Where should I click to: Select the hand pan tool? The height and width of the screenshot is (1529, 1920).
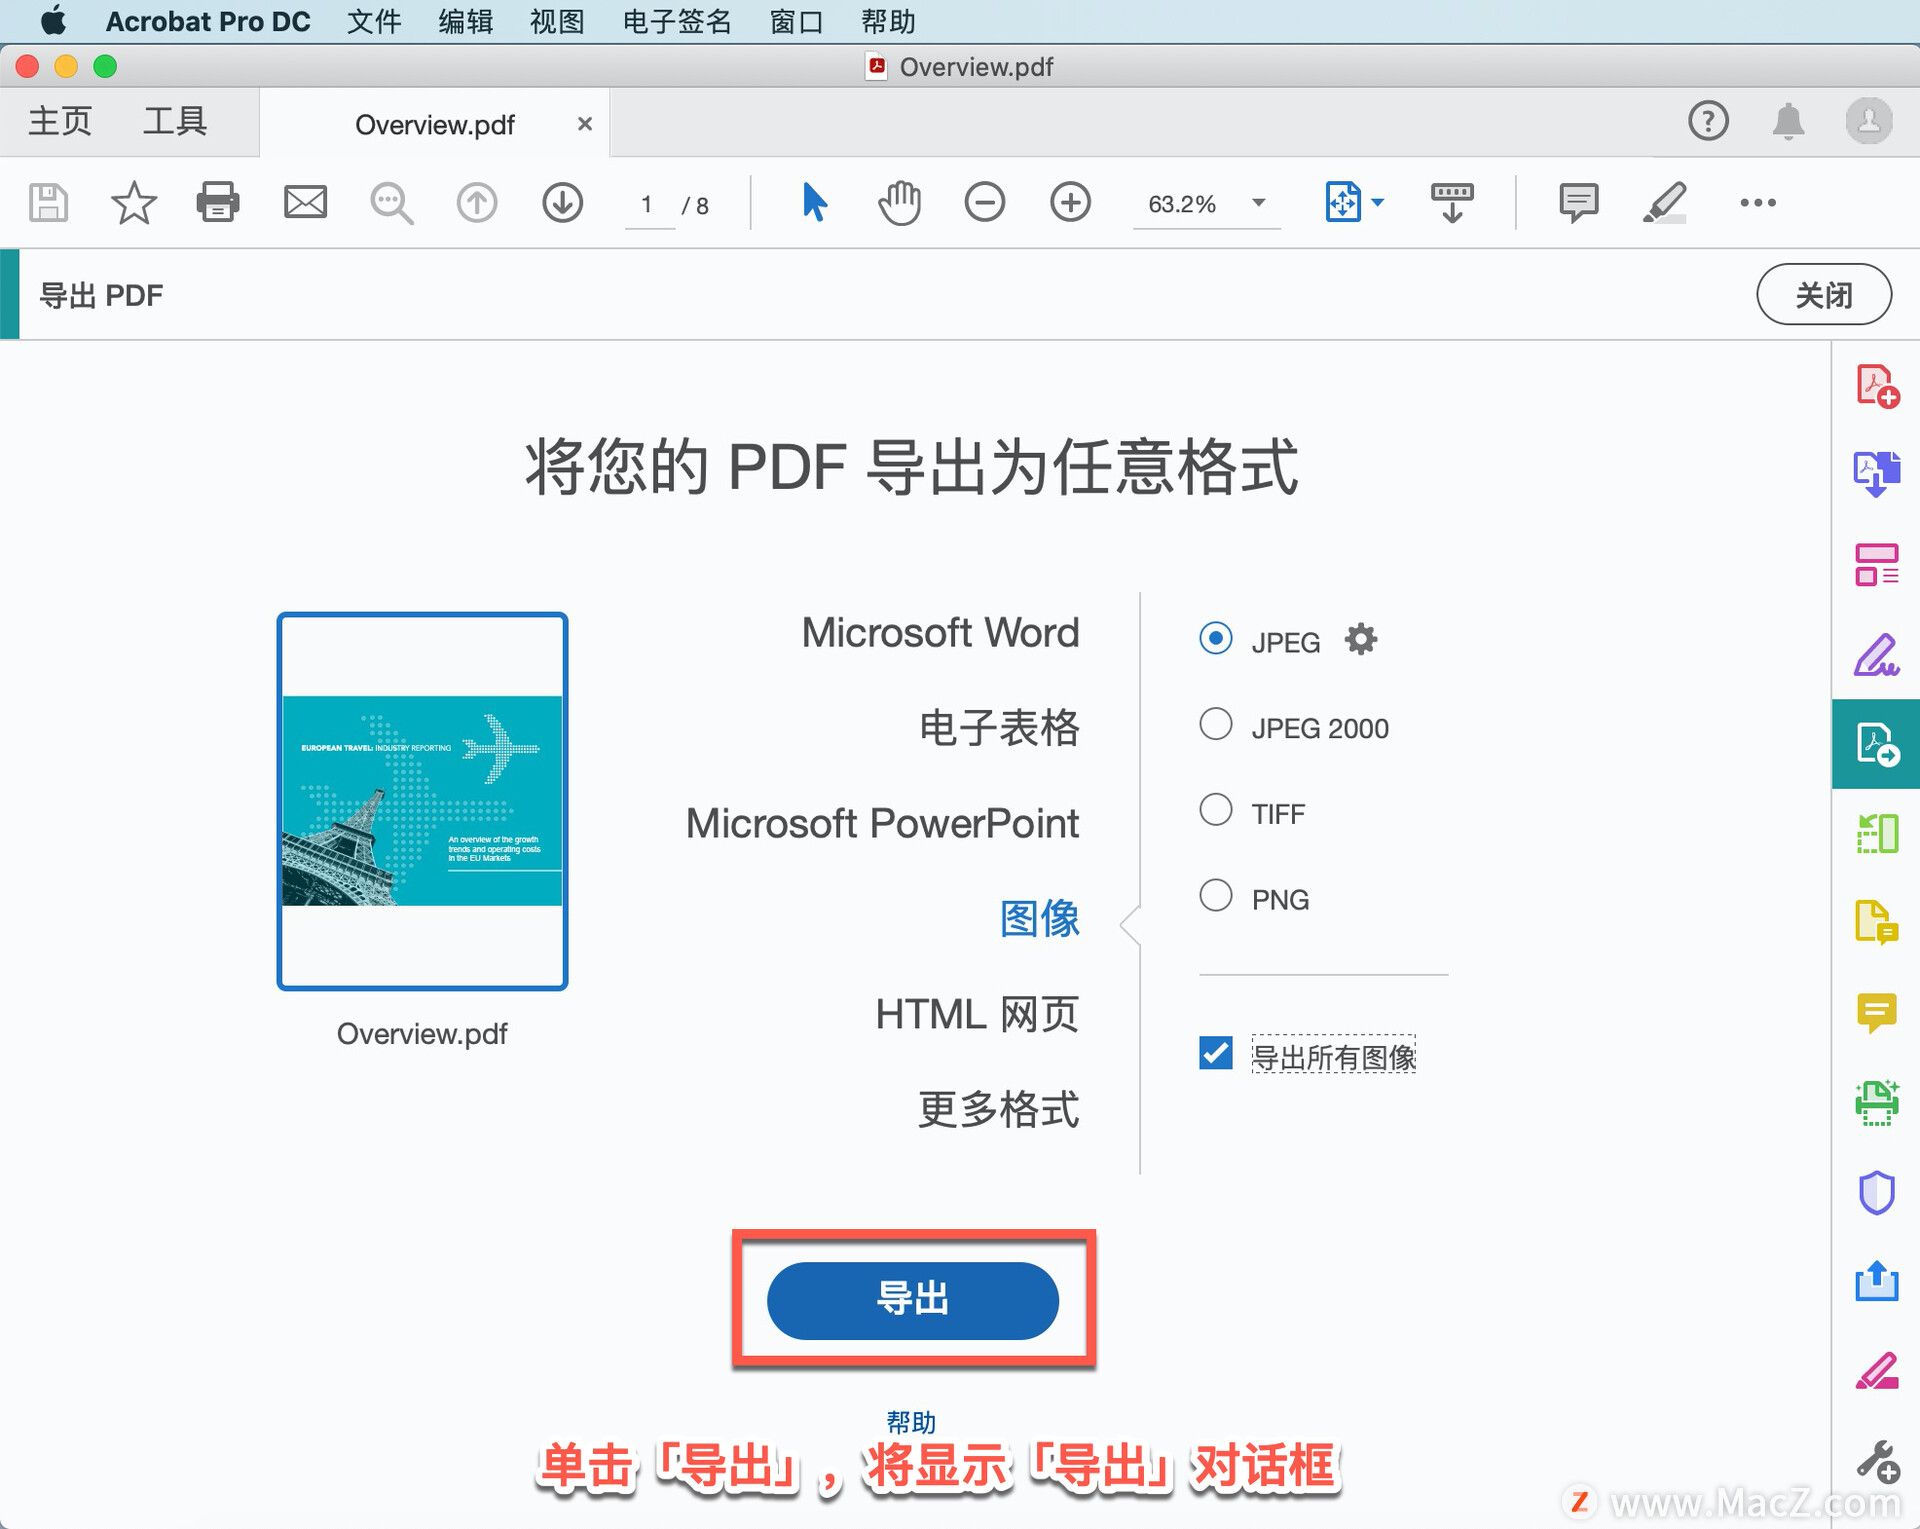[x=899, y=202]
